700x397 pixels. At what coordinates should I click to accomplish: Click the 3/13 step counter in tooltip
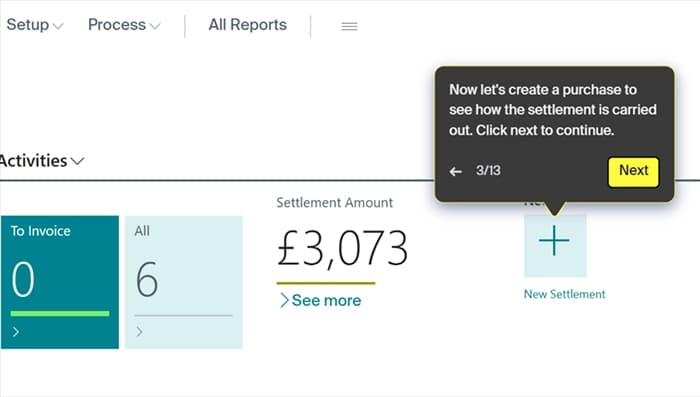click(x=488, y=171)
